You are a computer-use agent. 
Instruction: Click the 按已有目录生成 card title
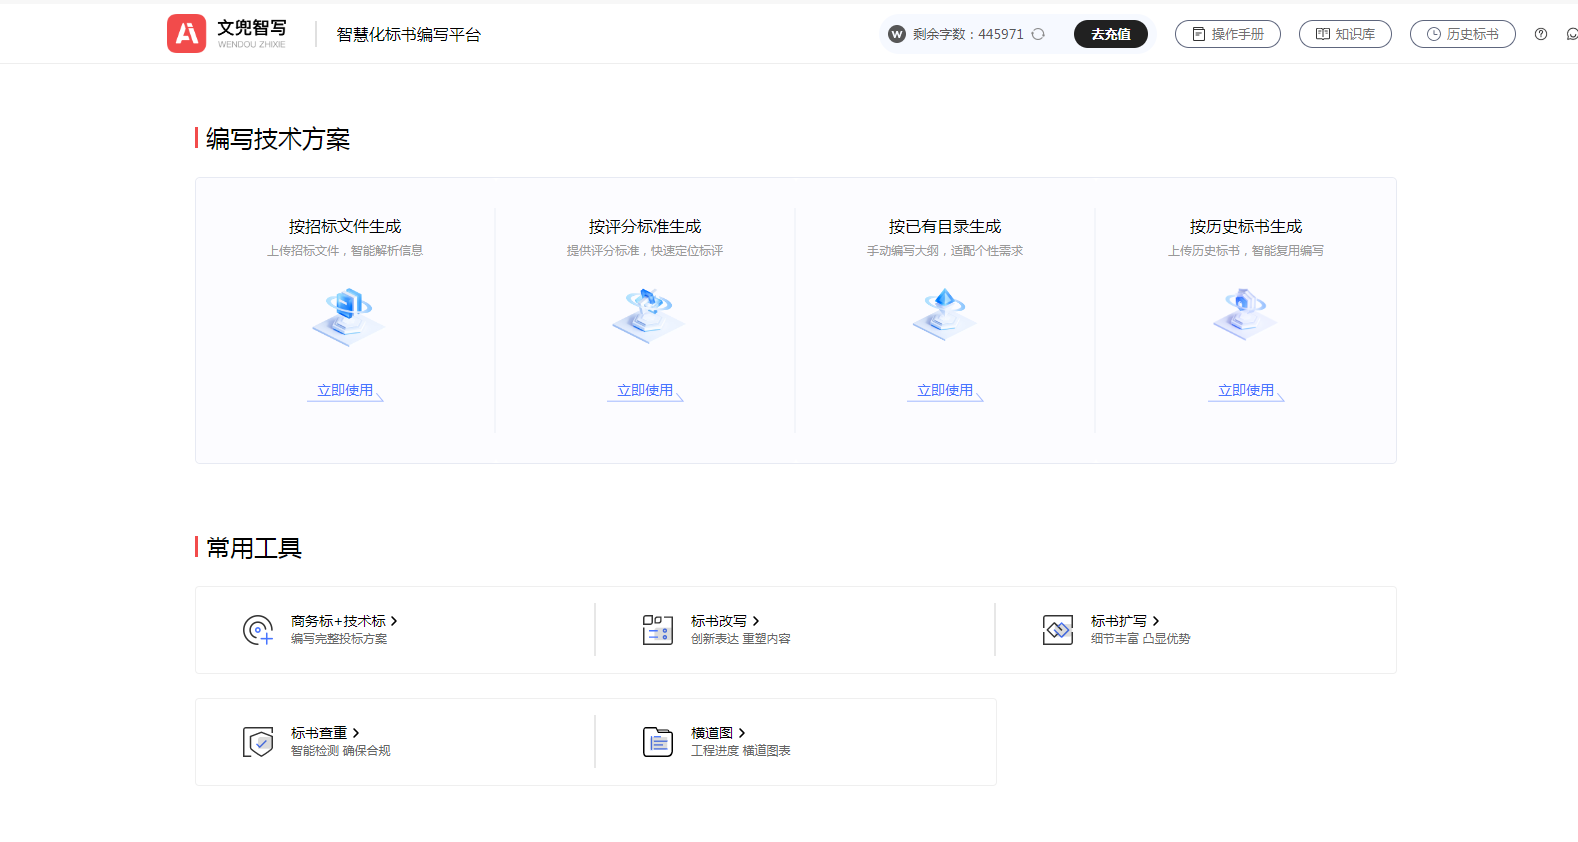pyautogui.click(x=945, y=227)
